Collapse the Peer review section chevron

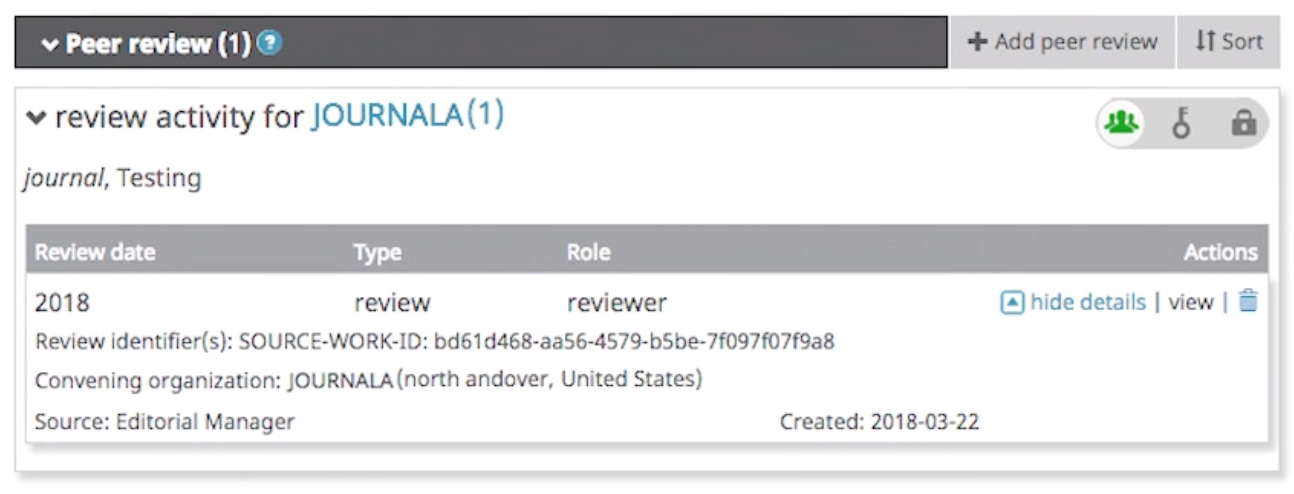(x=49, y=45)
